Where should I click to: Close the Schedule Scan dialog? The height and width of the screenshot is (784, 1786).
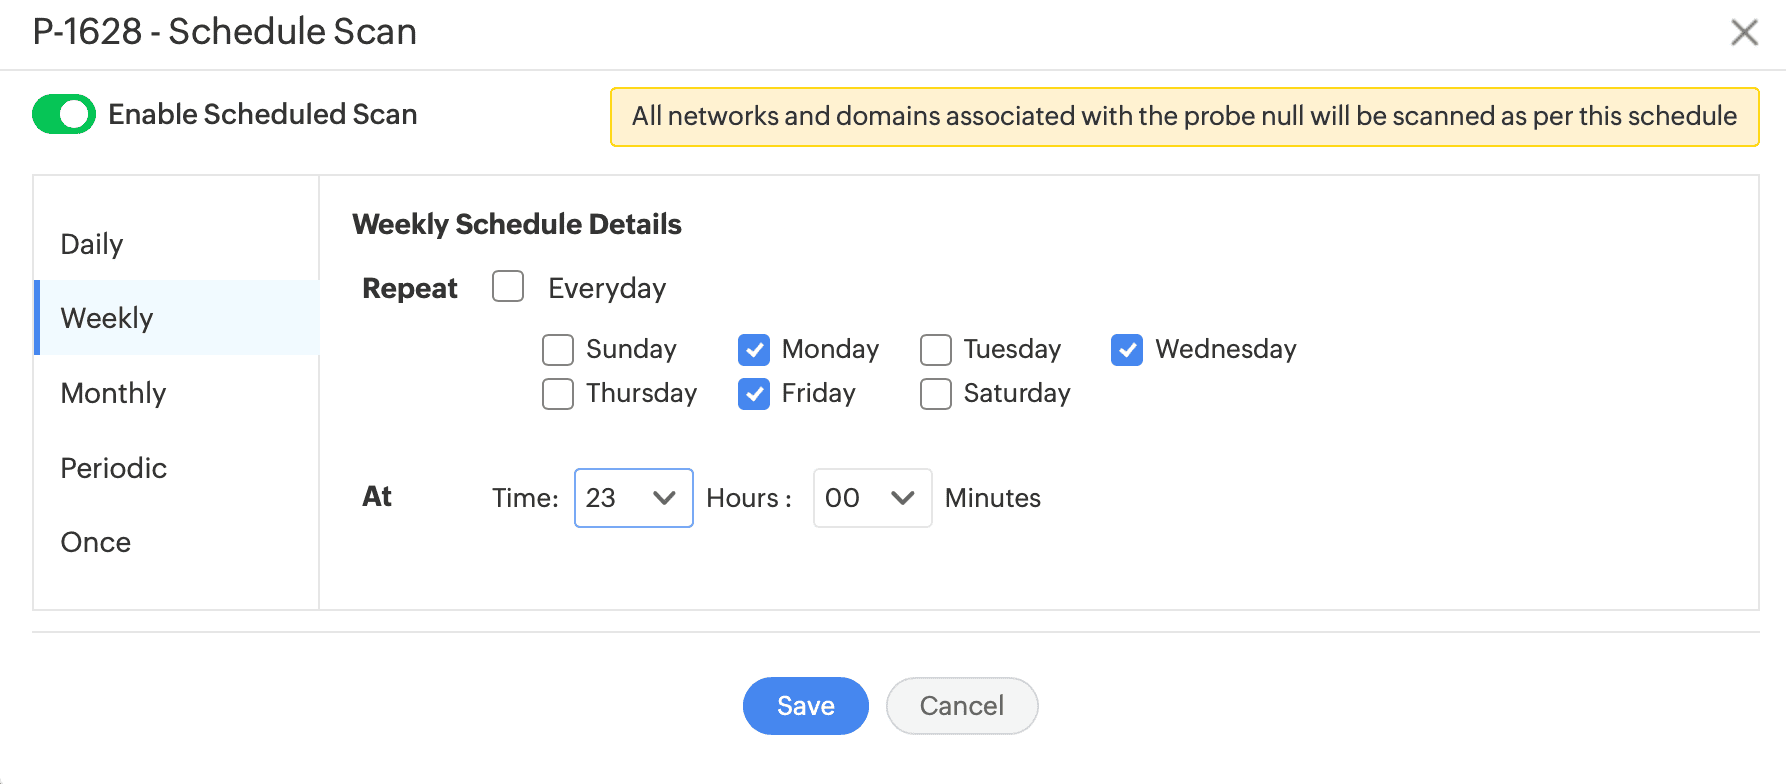[1744, 33]
